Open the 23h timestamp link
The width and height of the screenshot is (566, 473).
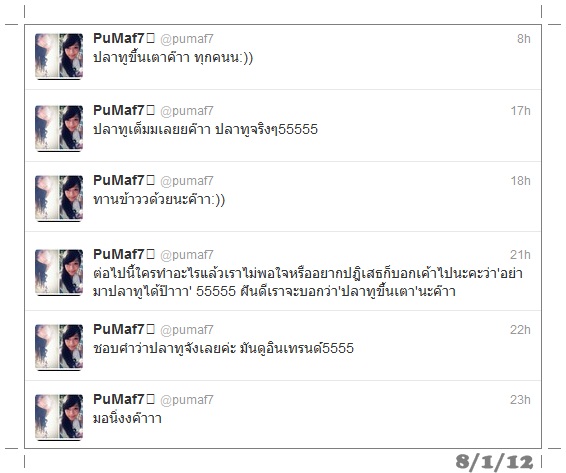tap(520, 400)
